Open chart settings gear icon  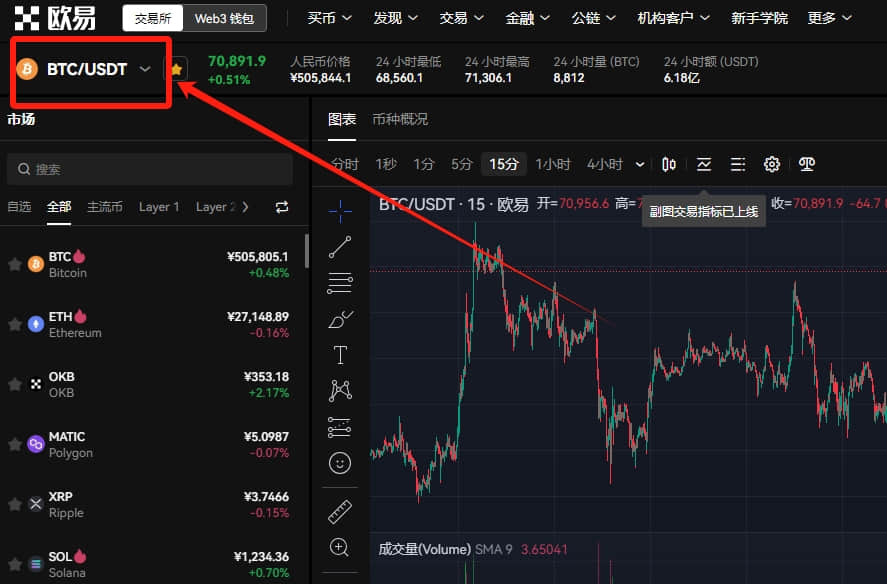[x=772, y=164]
